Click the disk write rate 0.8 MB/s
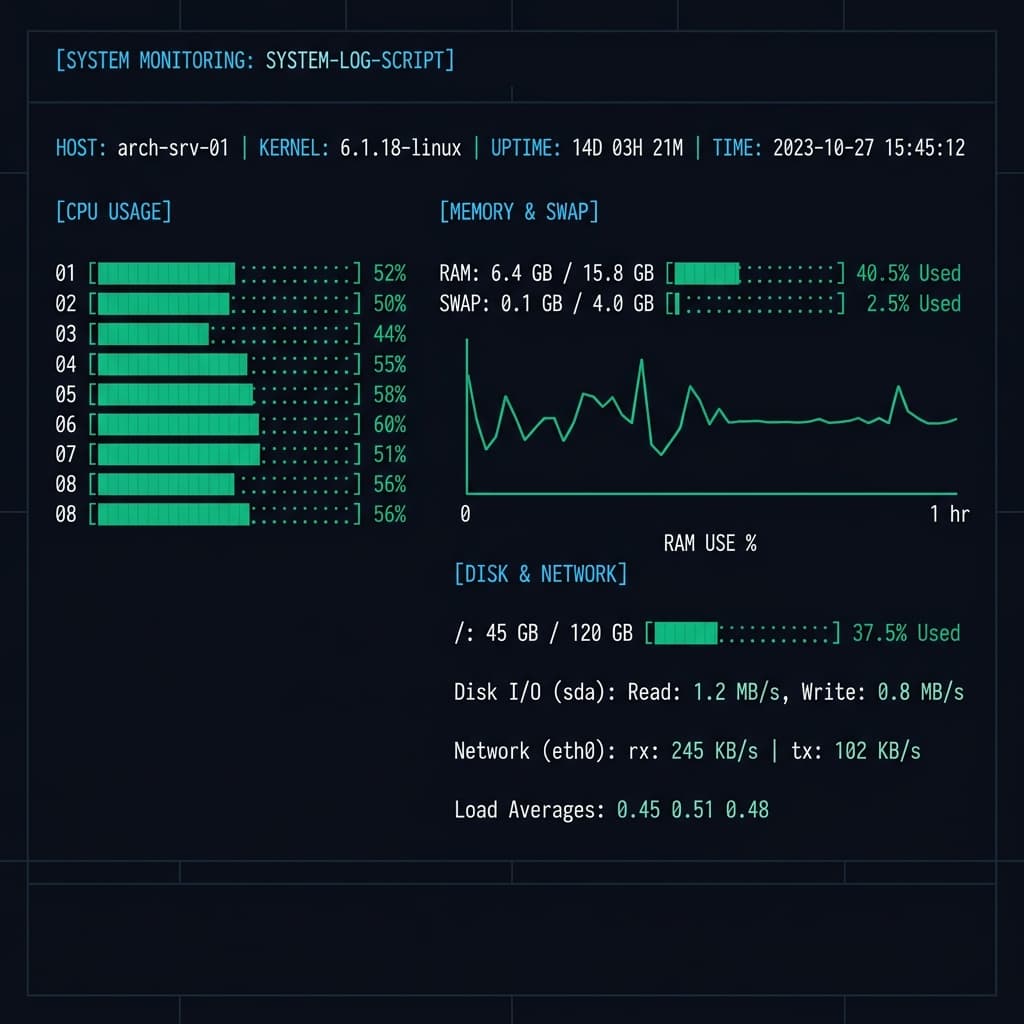The image size is (1024, 1024). (x=921, y=692)
